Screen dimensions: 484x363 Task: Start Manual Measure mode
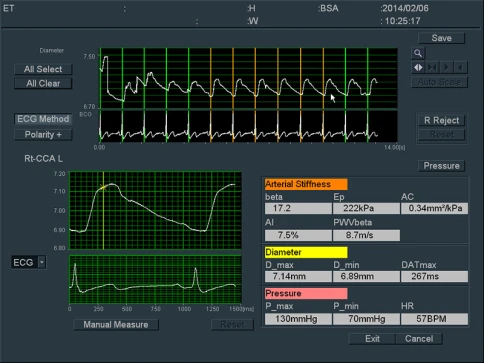click(116, 325)
